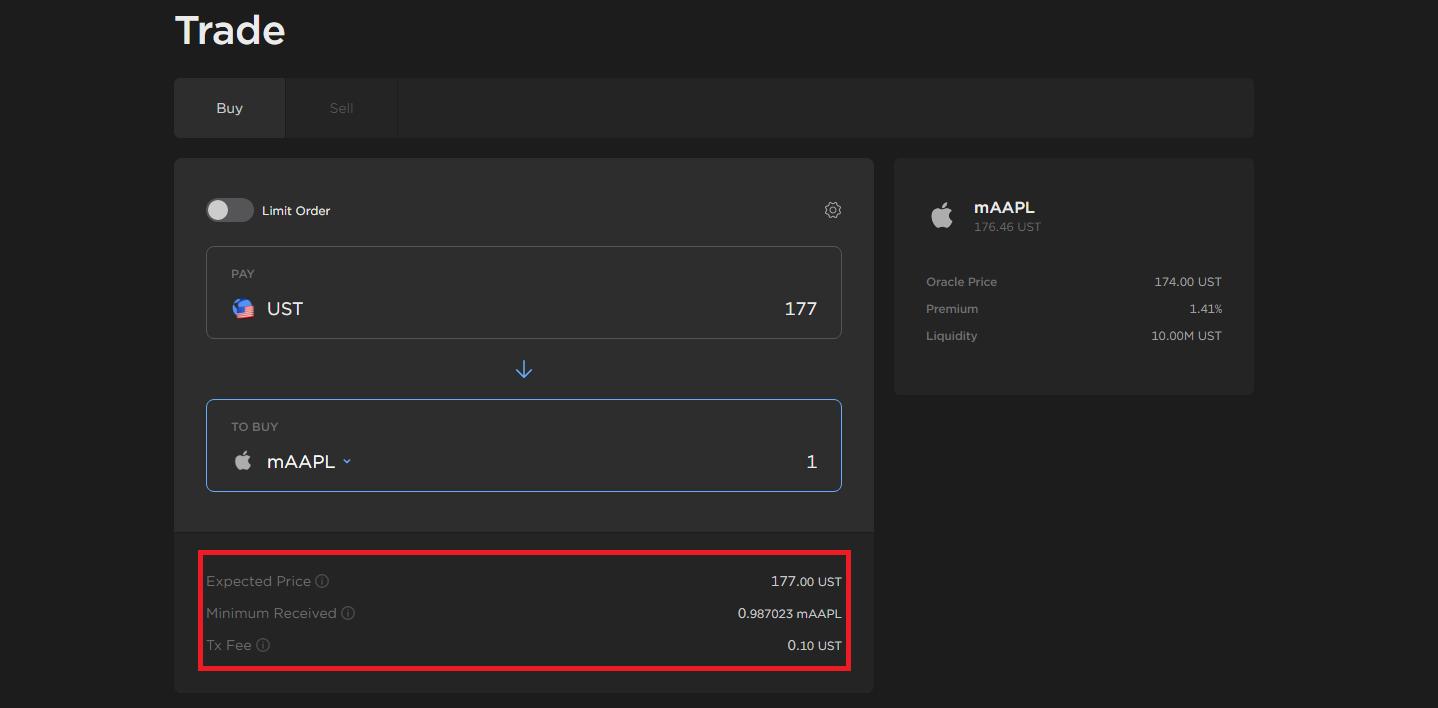Click the mAAPL Apple logo in info panel
The image size is (1438, 708).
tap(941, 215)
